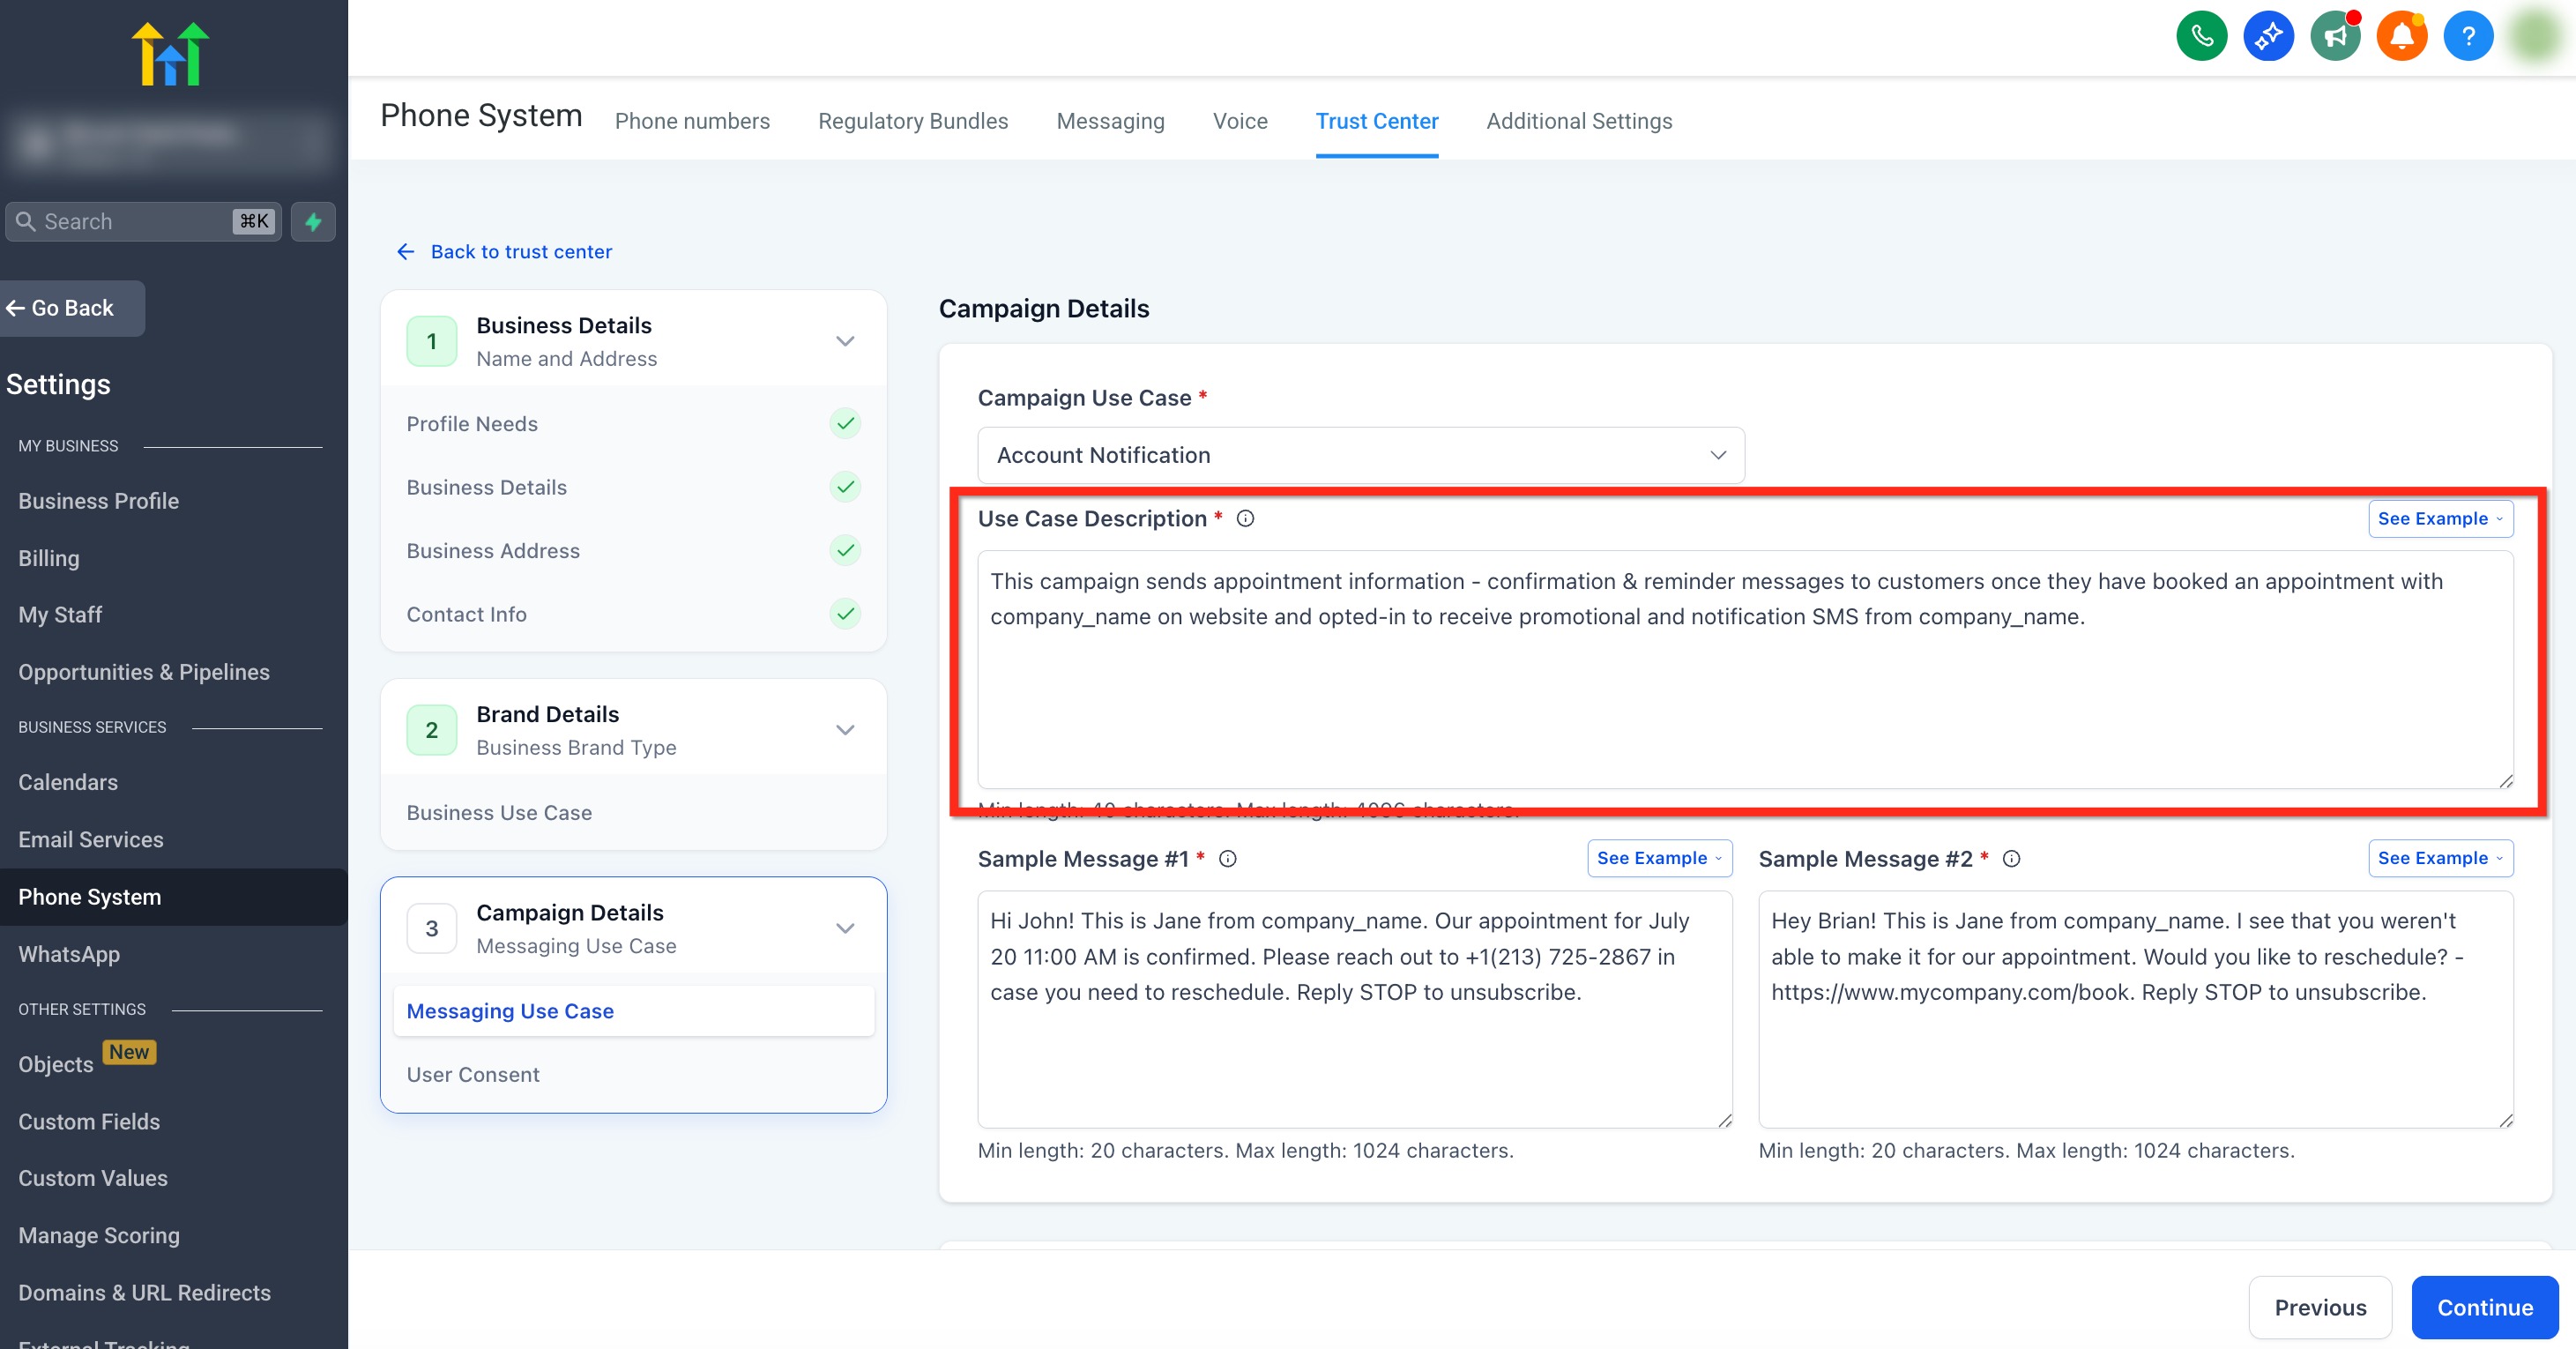Click the Continue button
Viewport: 2576px width, 1349px height.
click(x=2484, y=1307)
